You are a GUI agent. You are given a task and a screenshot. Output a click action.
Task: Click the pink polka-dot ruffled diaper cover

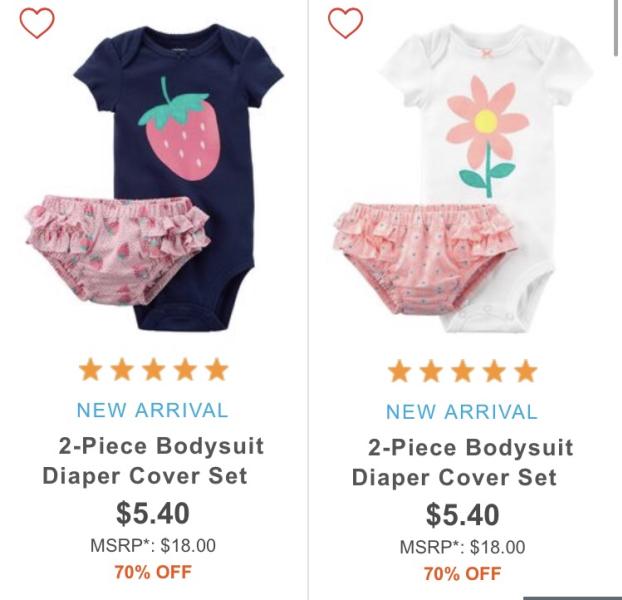coord(426,258)
